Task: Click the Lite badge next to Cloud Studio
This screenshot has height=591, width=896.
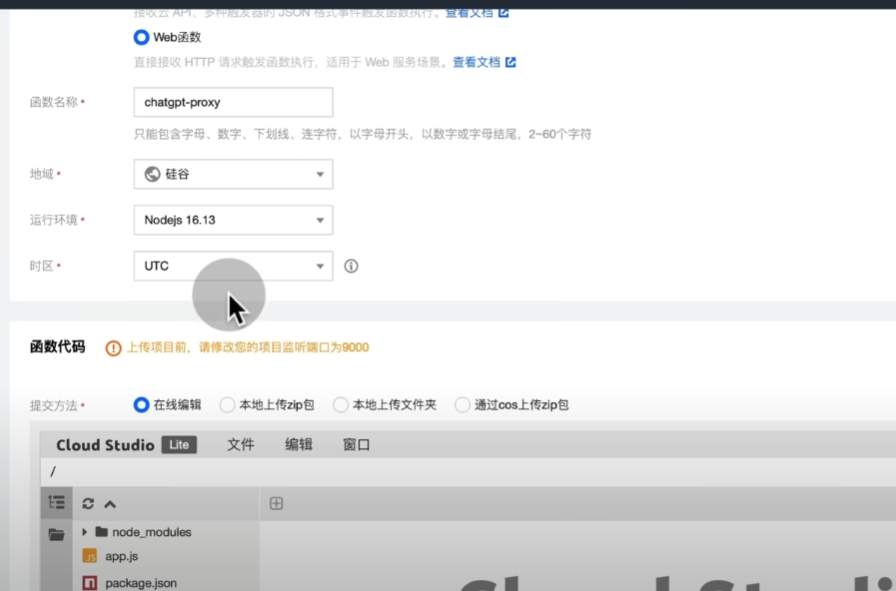Action: pyautogui.click(x=179, y=445)
